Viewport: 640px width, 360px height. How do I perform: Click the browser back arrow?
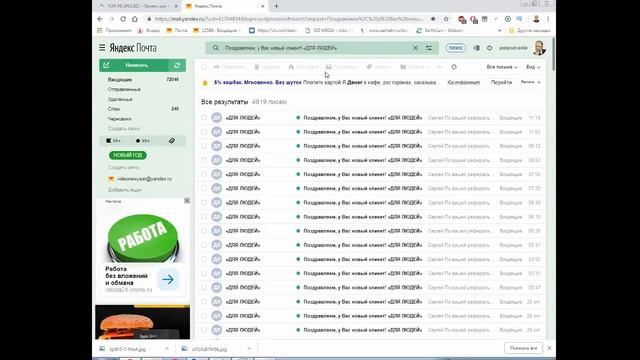pyautogui.click(x=100, y=19)
